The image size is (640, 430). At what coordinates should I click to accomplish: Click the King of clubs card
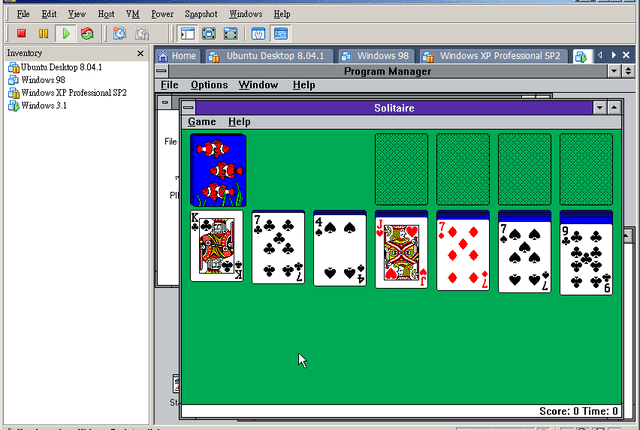[217, 246]
